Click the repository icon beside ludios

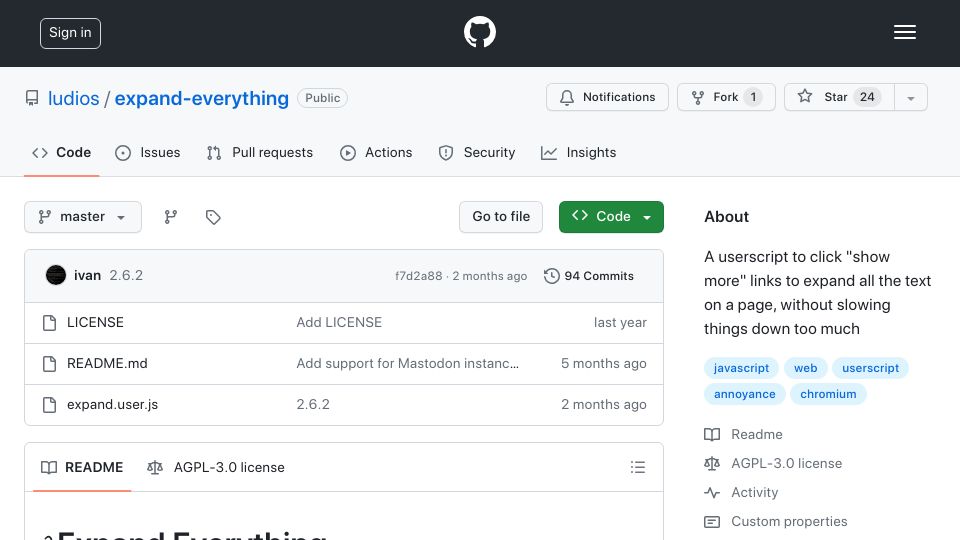coord(32,98)
